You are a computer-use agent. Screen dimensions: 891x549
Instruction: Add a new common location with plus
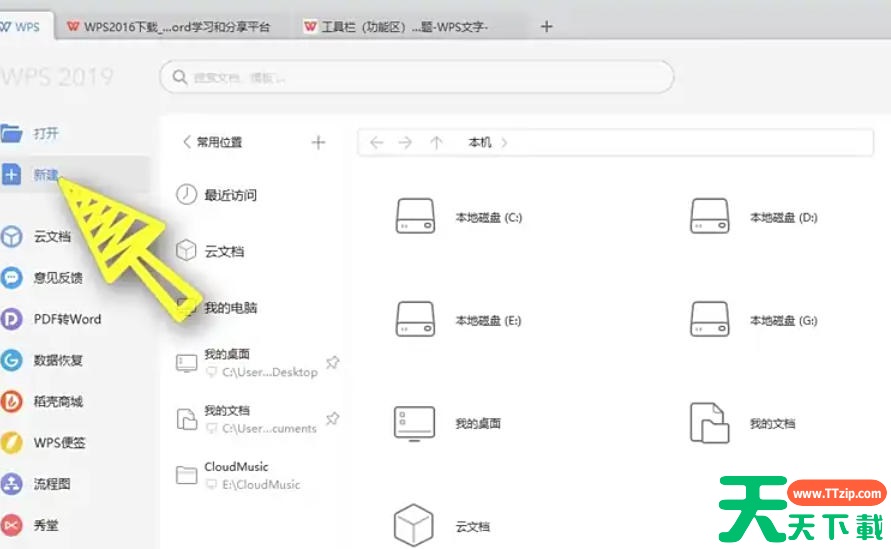point(318,142)
